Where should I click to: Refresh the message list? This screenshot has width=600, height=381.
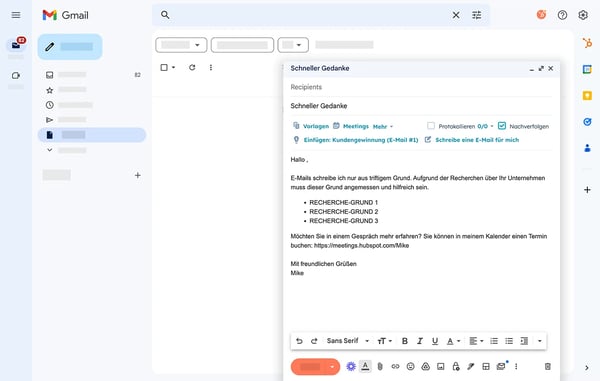tap(192, 67)
